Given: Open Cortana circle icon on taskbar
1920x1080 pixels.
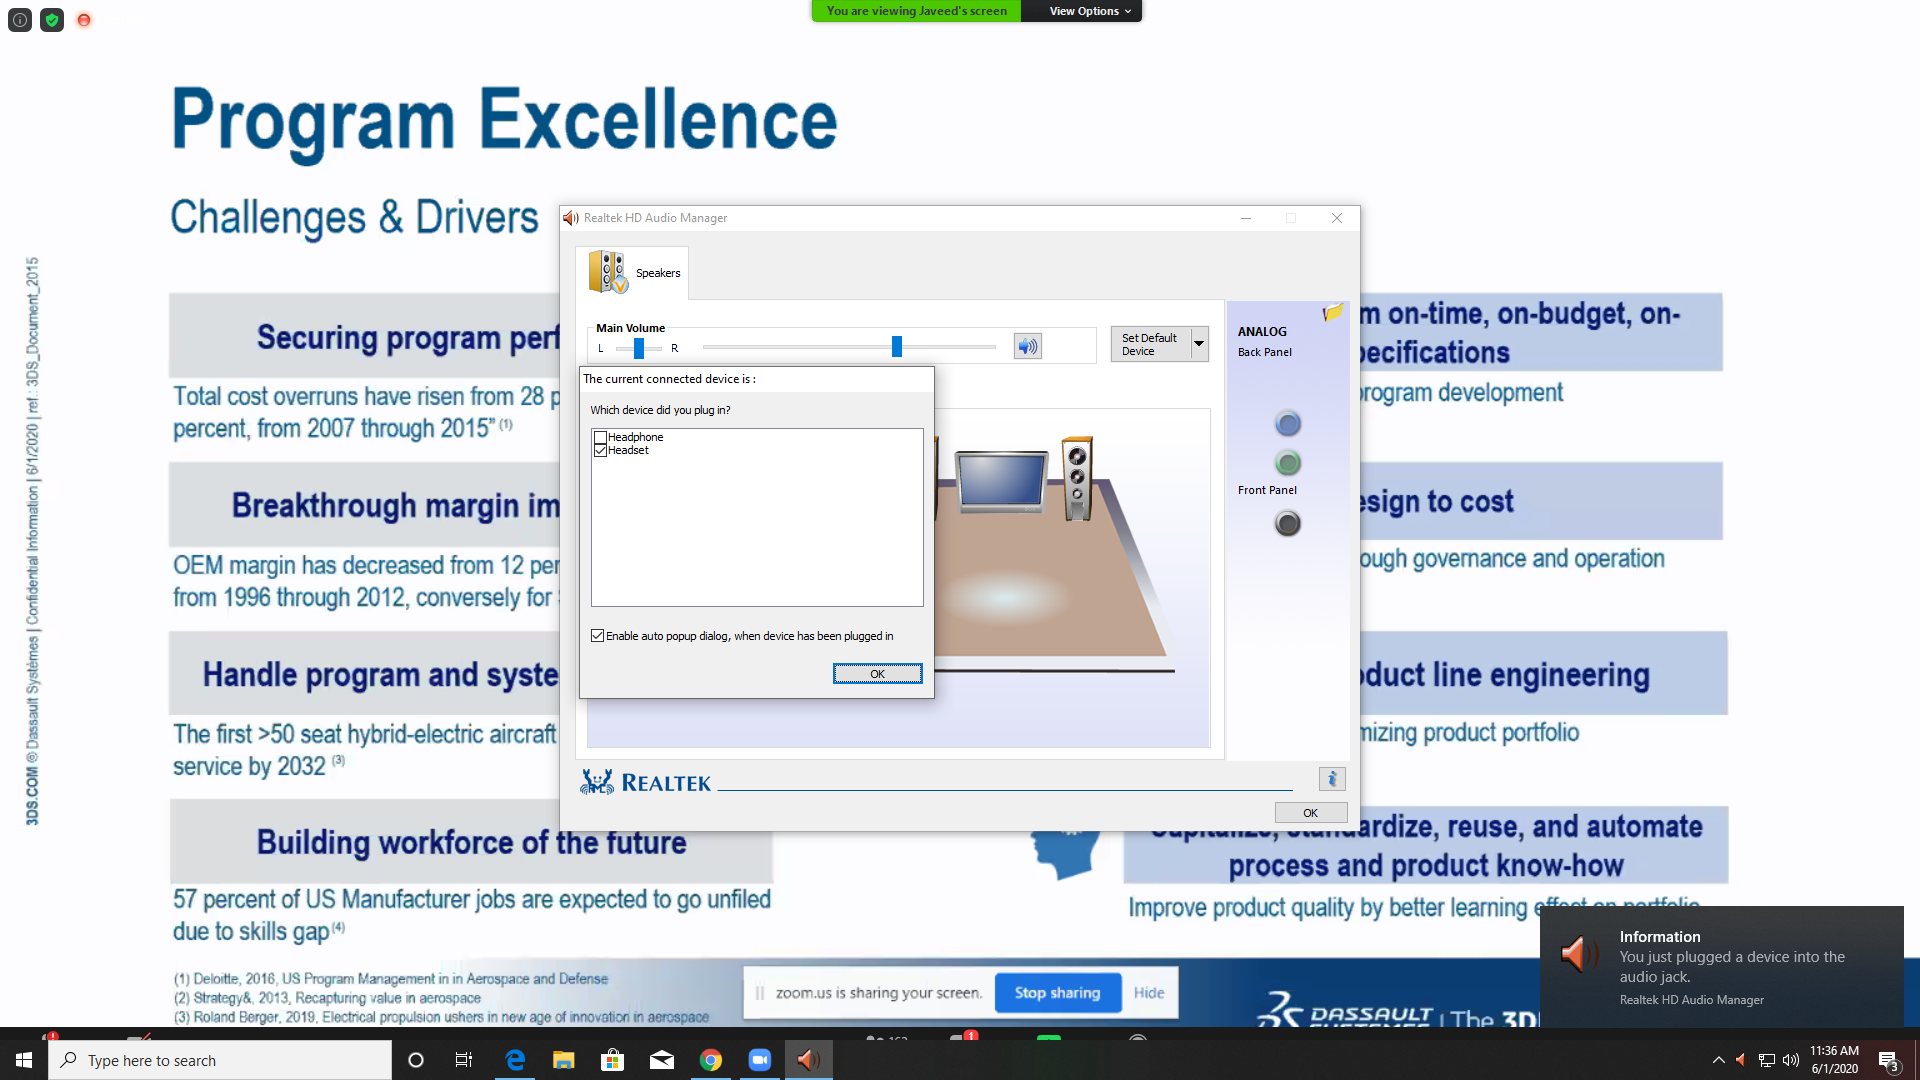Looking at the screenshot, I should 416,1060.
